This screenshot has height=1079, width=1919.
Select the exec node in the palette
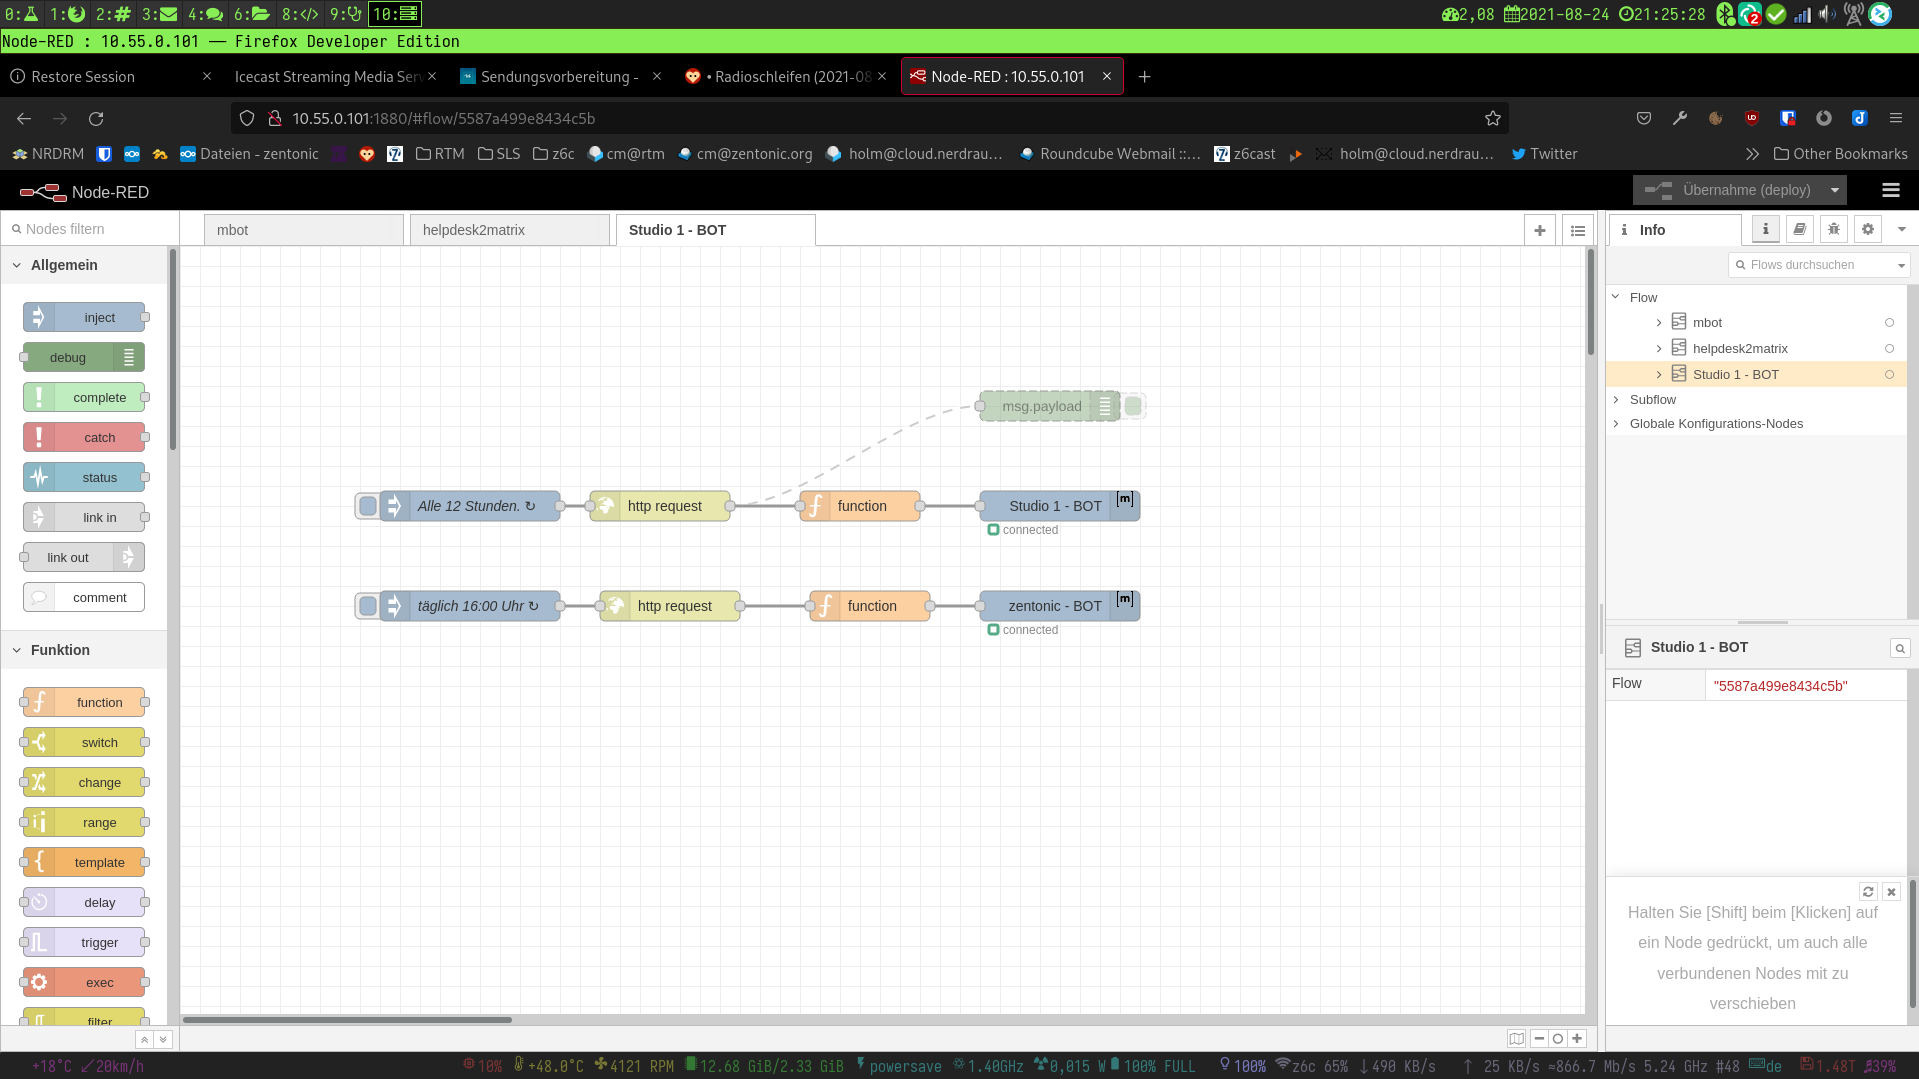click(x=85, y=982)
